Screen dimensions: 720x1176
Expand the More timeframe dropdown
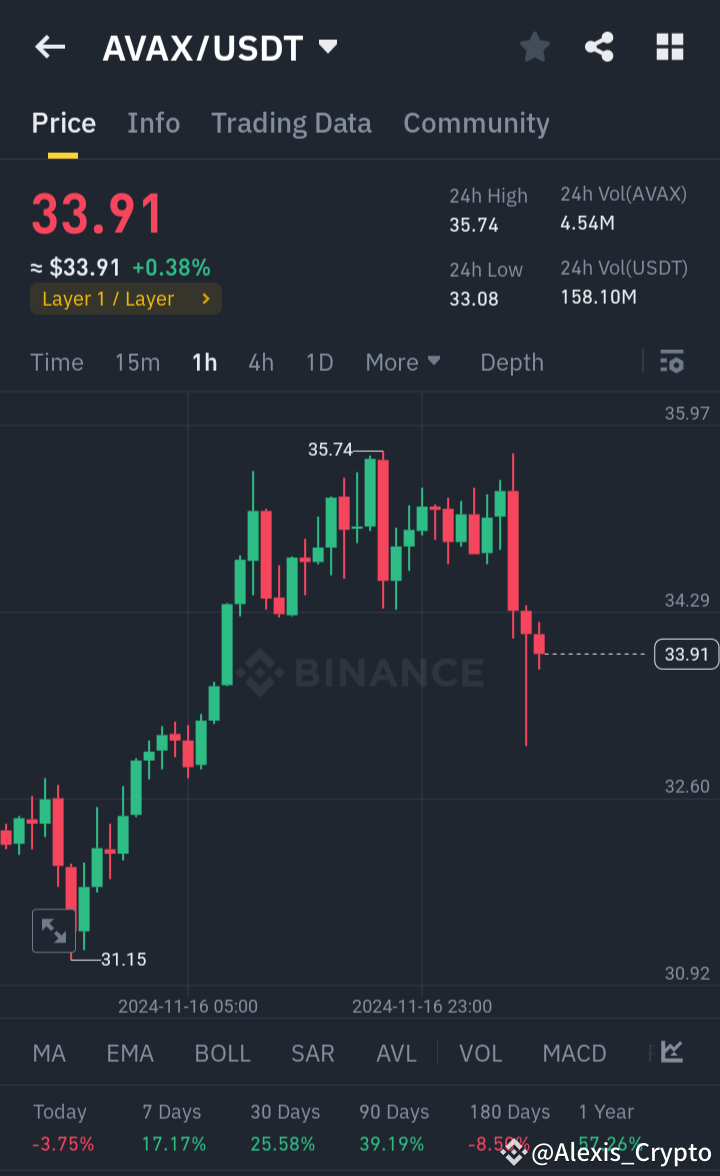[403, 362]
